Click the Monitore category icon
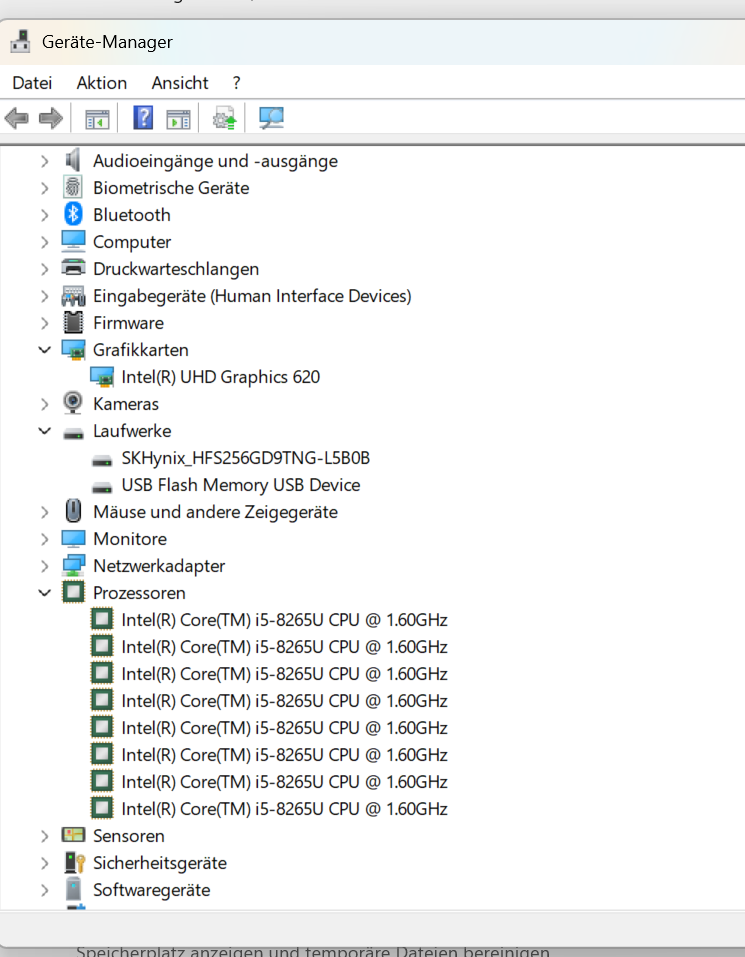 click(73, 538)
